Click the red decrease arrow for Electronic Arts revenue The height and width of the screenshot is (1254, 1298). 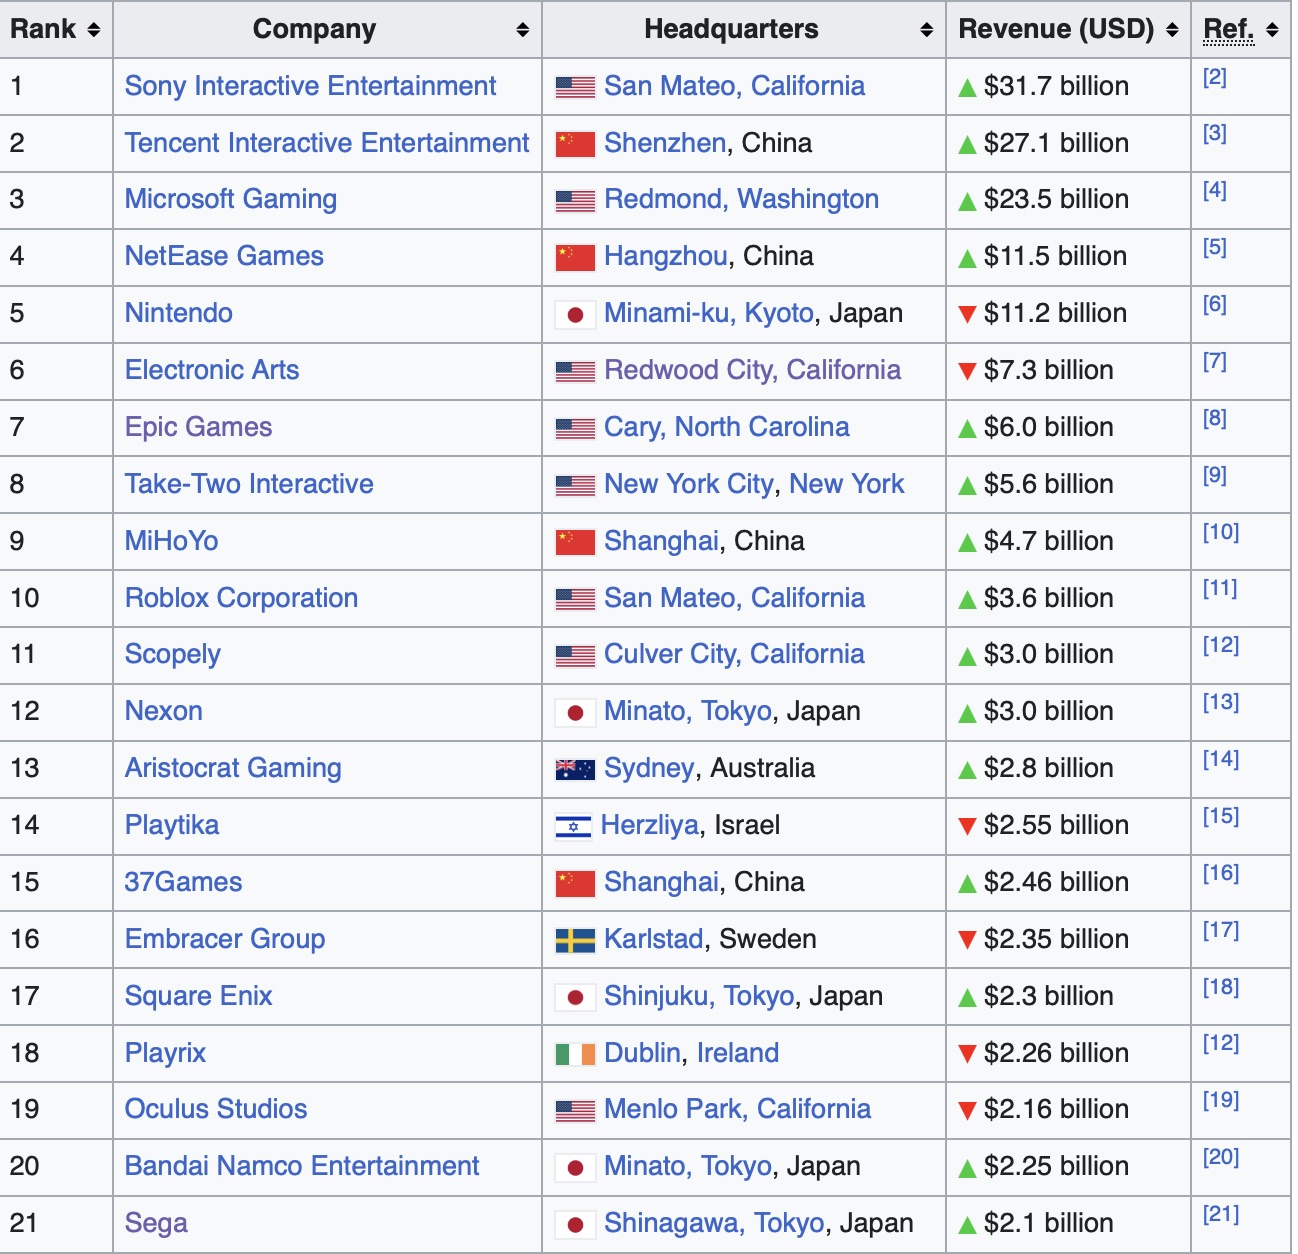(x=967, y=371)
